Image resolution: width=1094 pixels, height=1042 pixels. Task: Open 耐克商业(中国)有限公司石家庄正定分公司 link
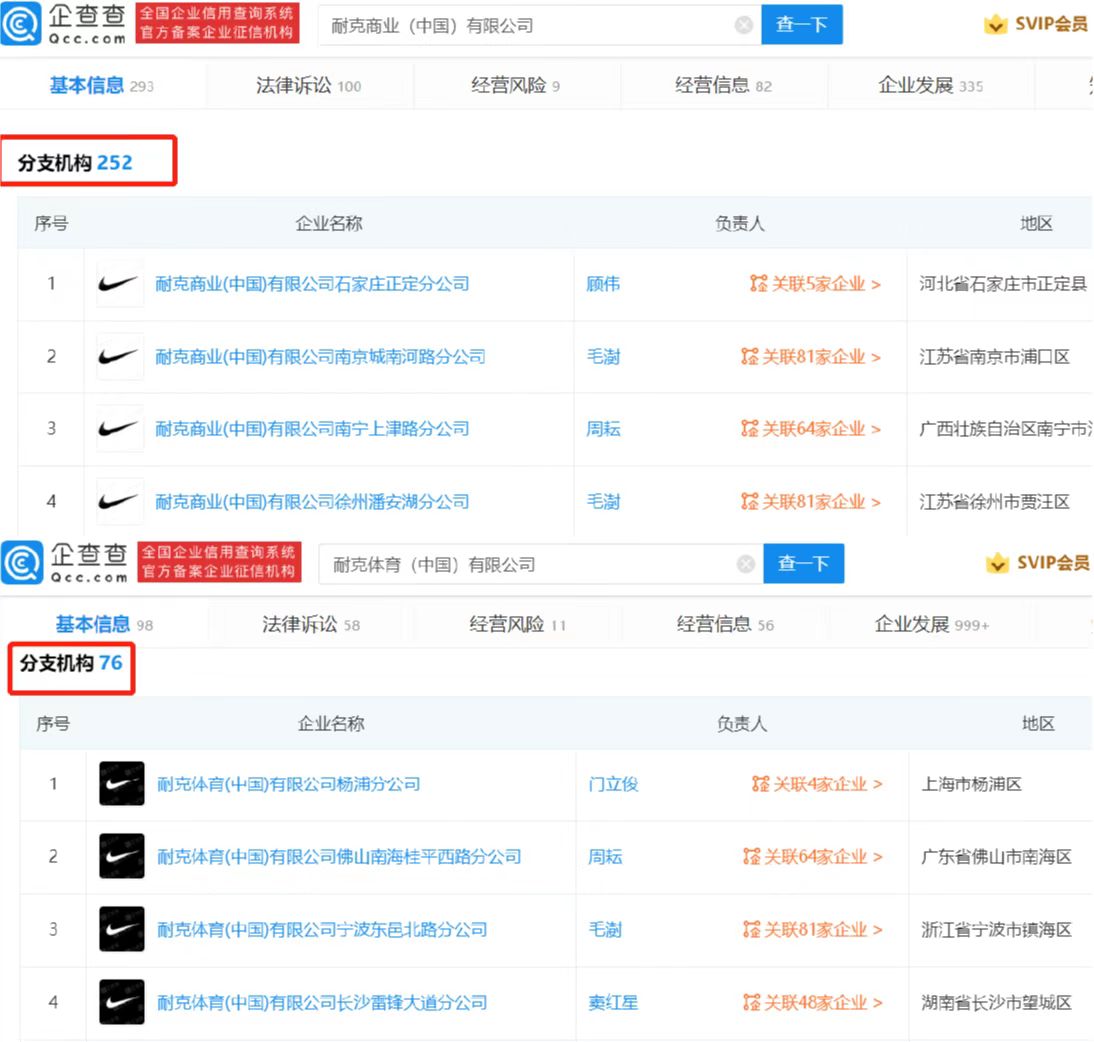312,284
